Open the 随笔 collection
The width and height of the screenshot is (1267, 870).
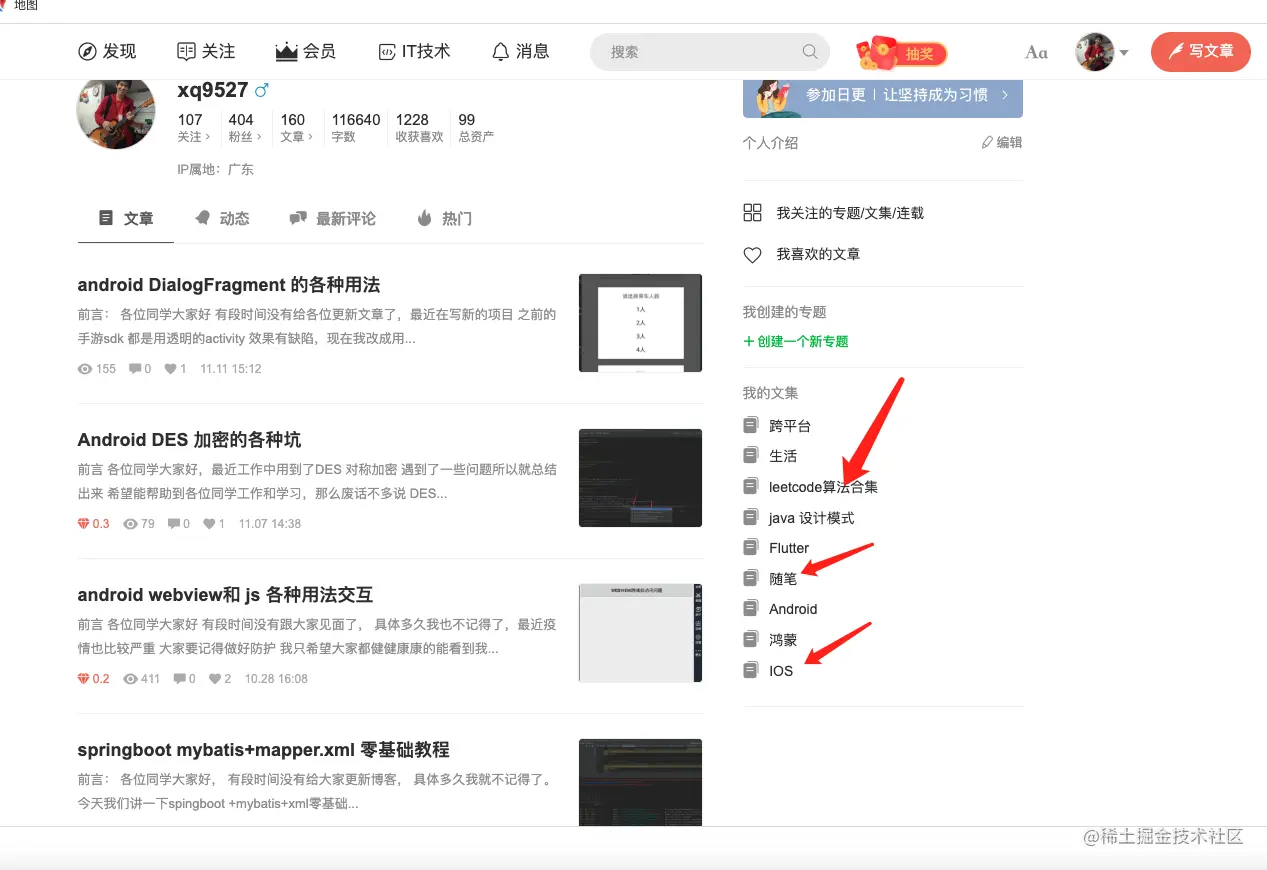[783, 579]
